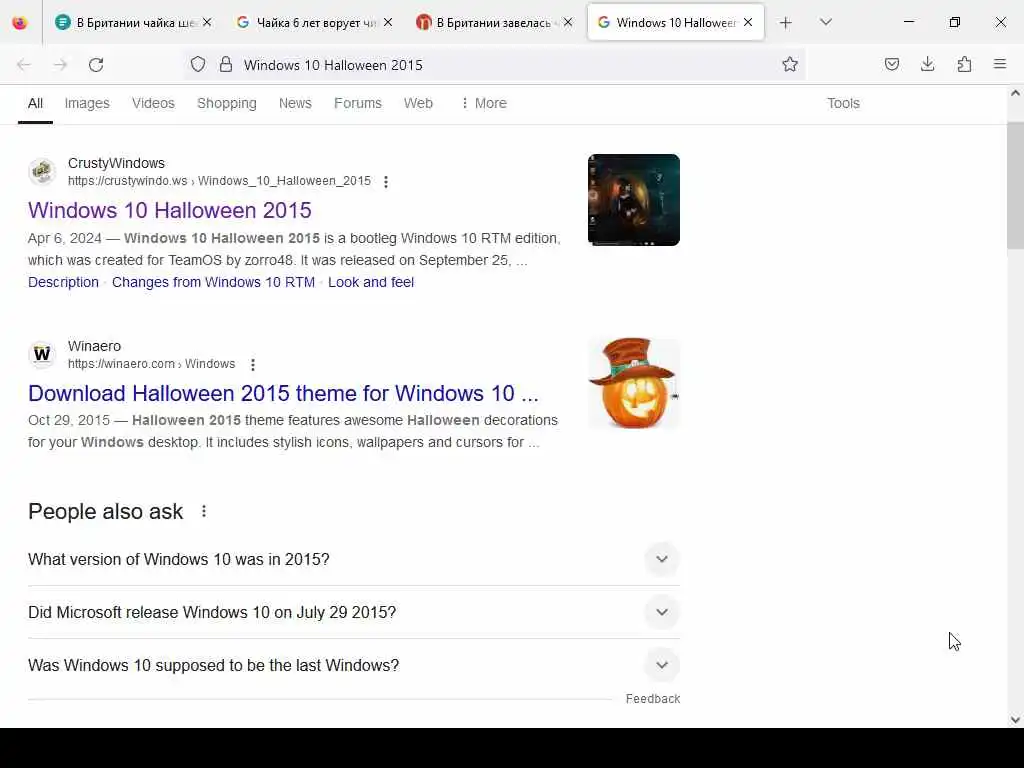Open the pumpkin thumbnail of Winaero result
Image resolution: width=1024 pixels, height=768 pixels.
click(x=633, y=383)
